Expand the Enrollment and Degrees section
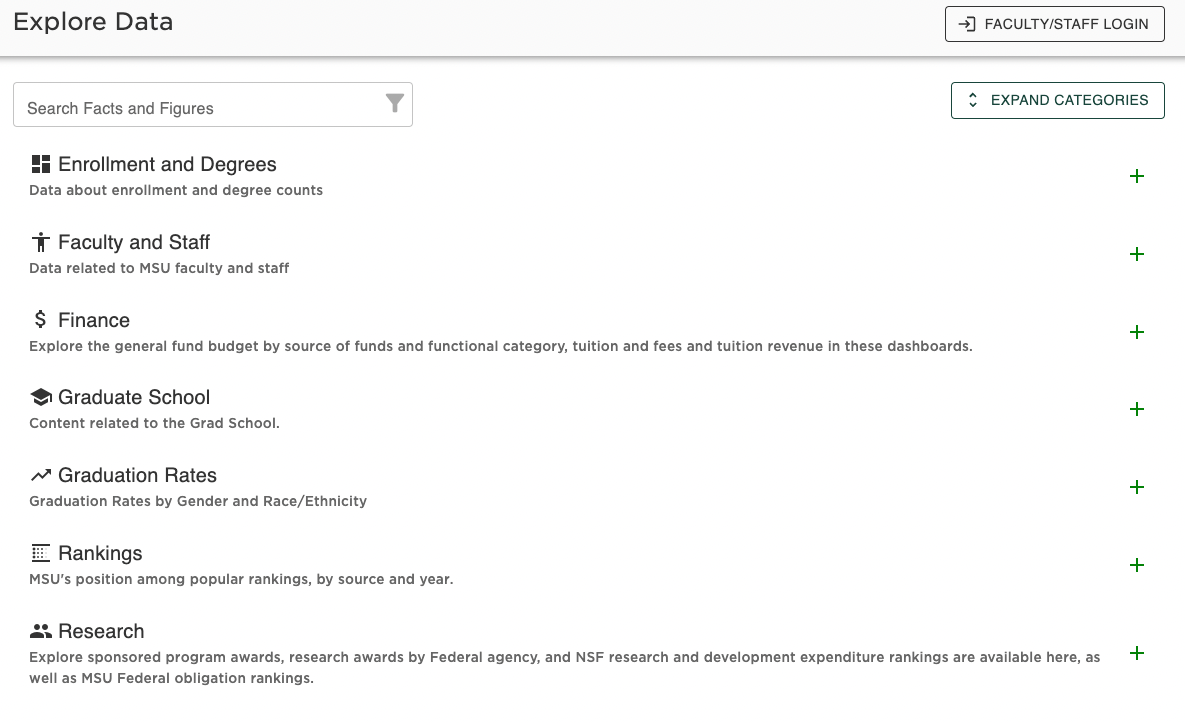Viewport: 1185px width, 723px height. (1137, 176)
